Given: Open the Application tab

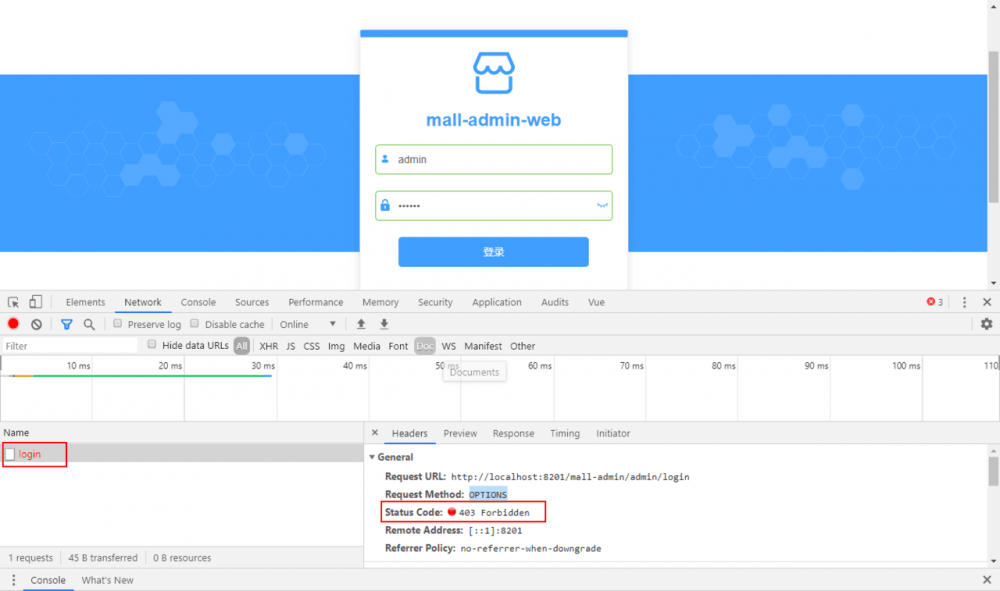Looking at the screenshot, I should 497,302.
